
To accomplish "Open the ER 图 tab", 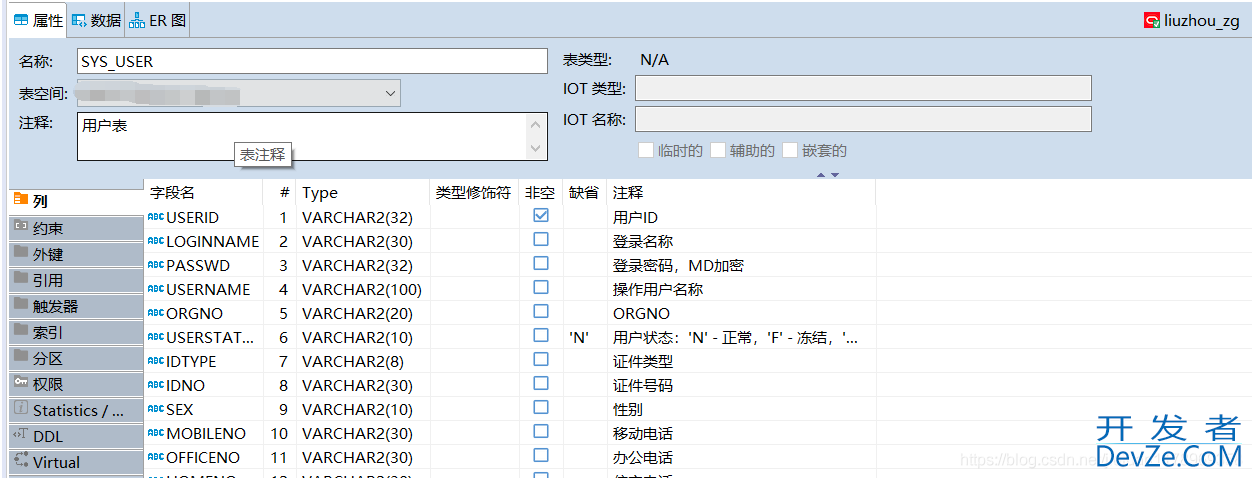I will (x=158, y=20).
